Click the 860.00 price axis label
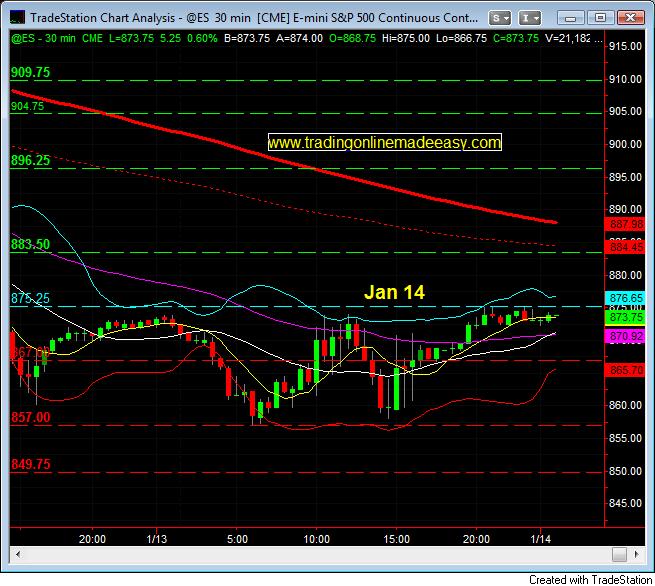Image resolution: width=655 pixels, height=586 pixels. [625, 406]
